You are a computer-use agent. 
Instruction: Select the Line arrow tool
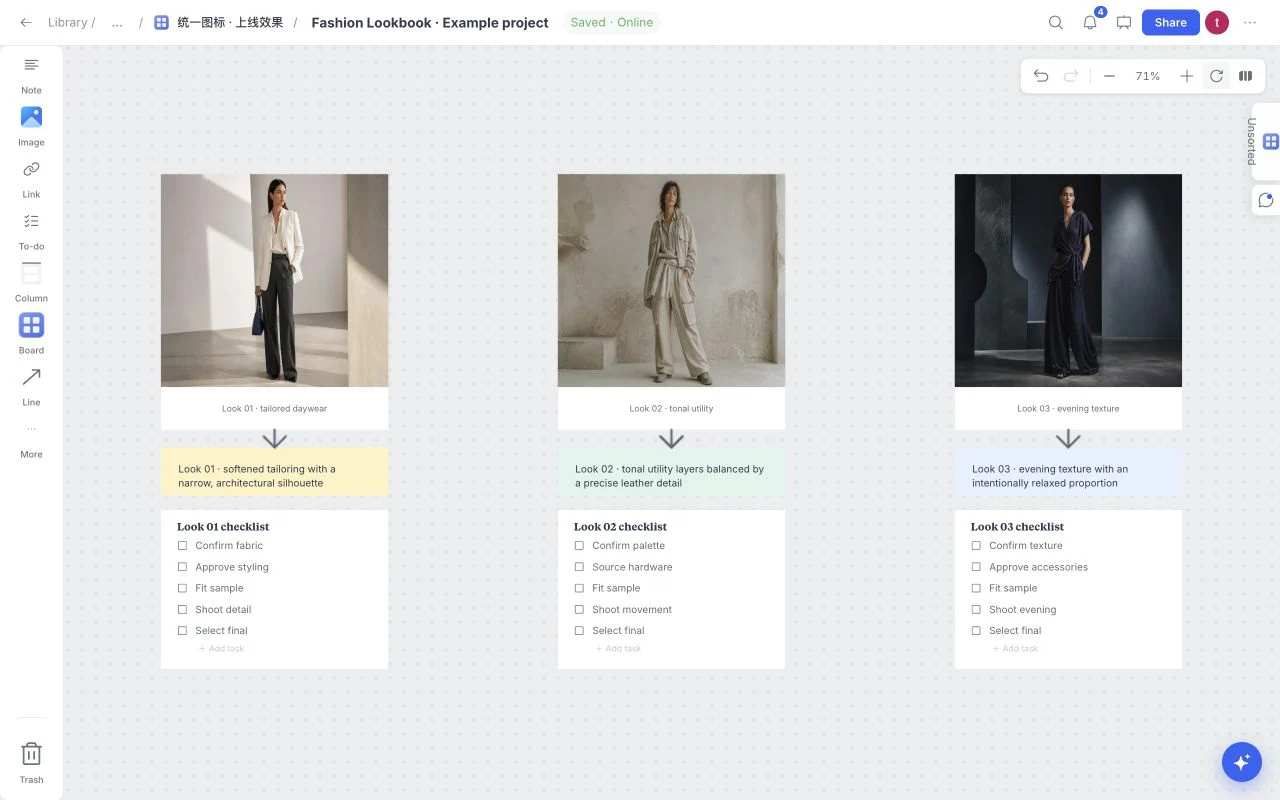[x=31, y=386]
